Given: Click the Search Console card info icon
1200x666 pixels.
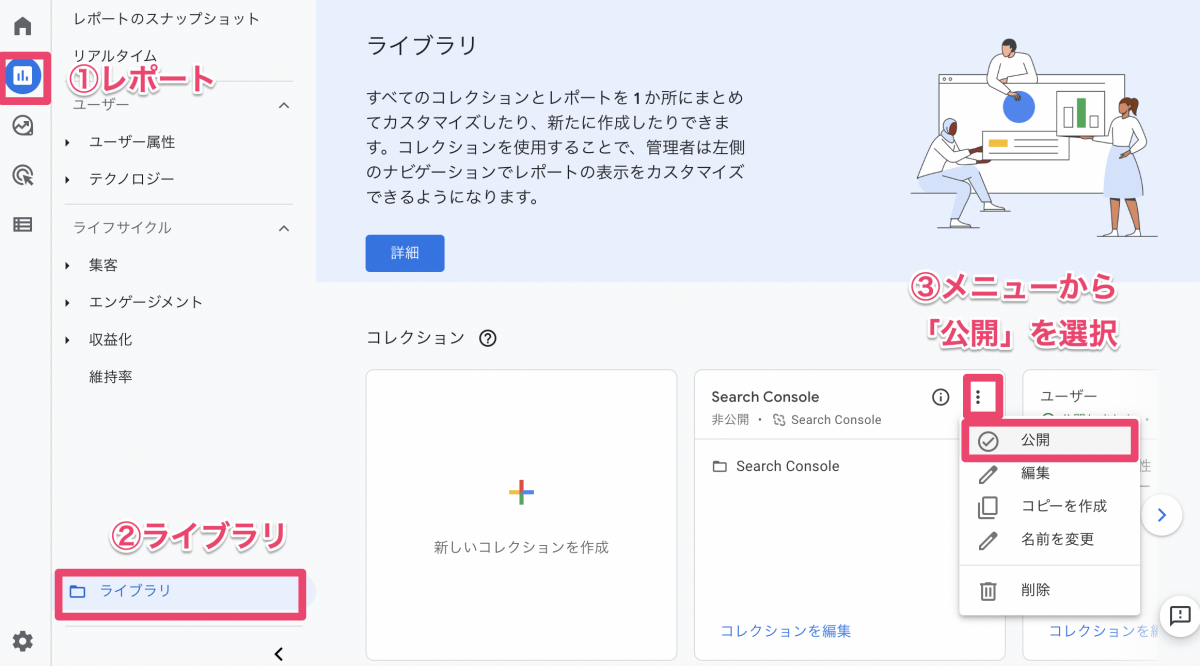Looking at the screenshot, I should point(940,397).
